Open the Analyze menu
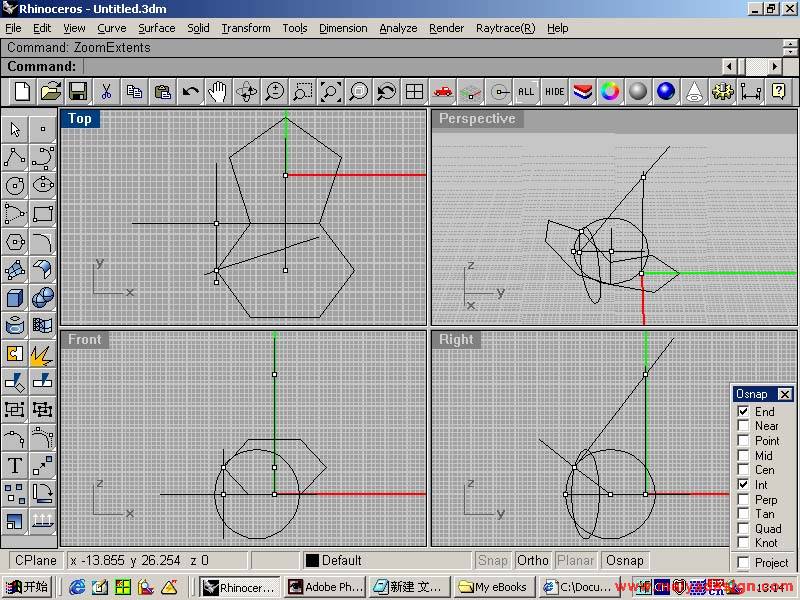 [x=397, y=28]
